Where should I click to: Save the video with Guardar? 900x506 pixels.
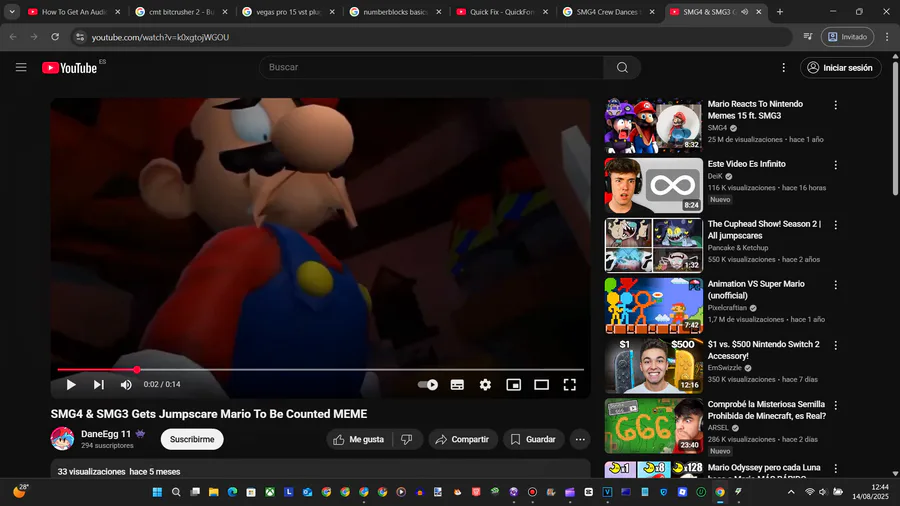click(x=534, y=439)
